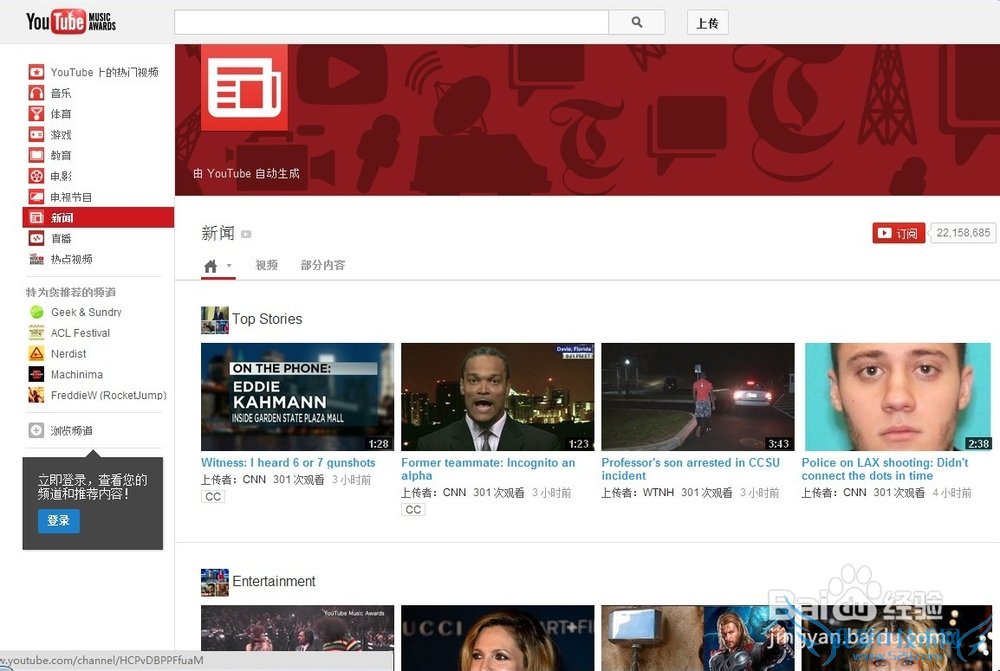Open the ACL Festival channel icon
Screen dimensions: 1000x671
(x=36, y=333)
